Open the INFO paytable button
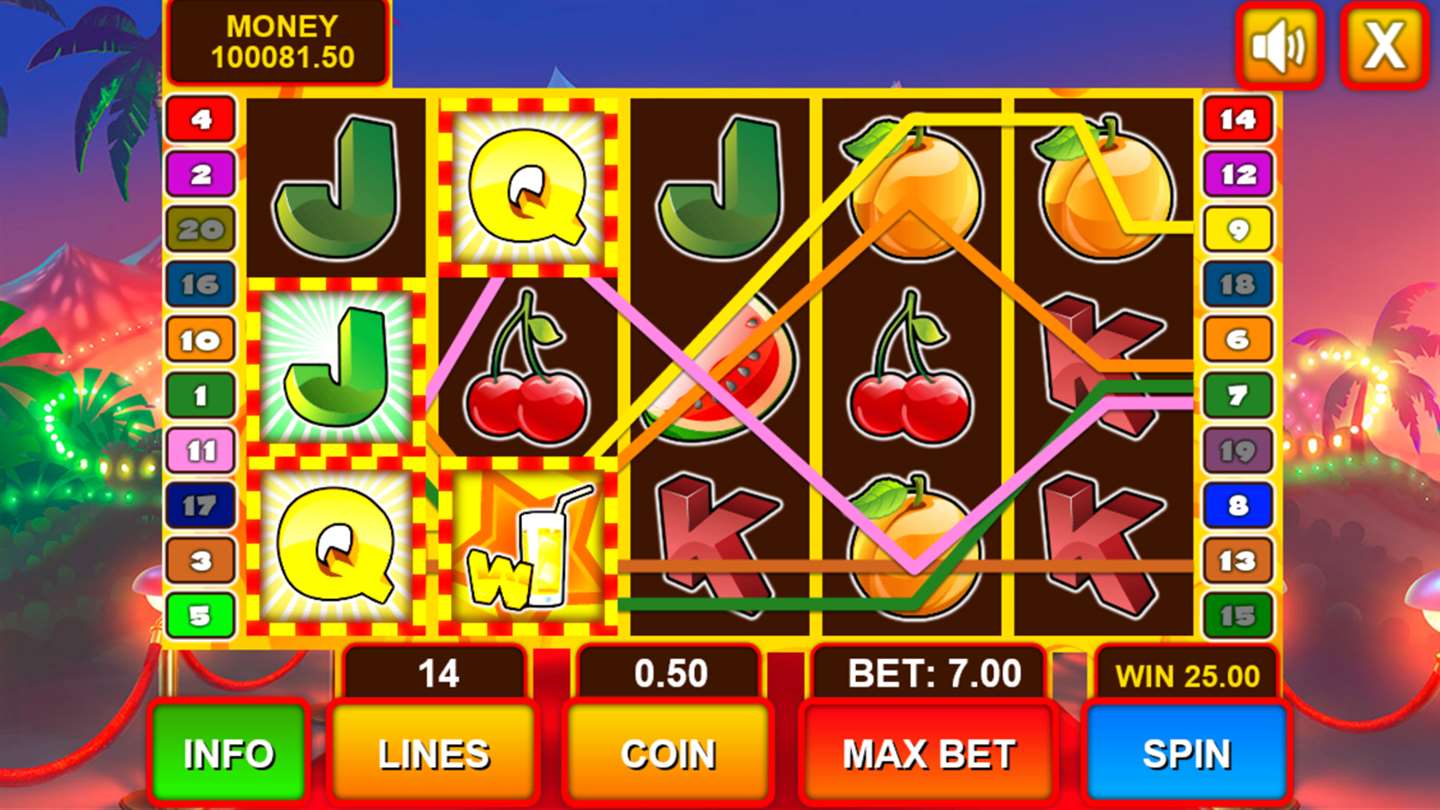 tap(228, 754)
